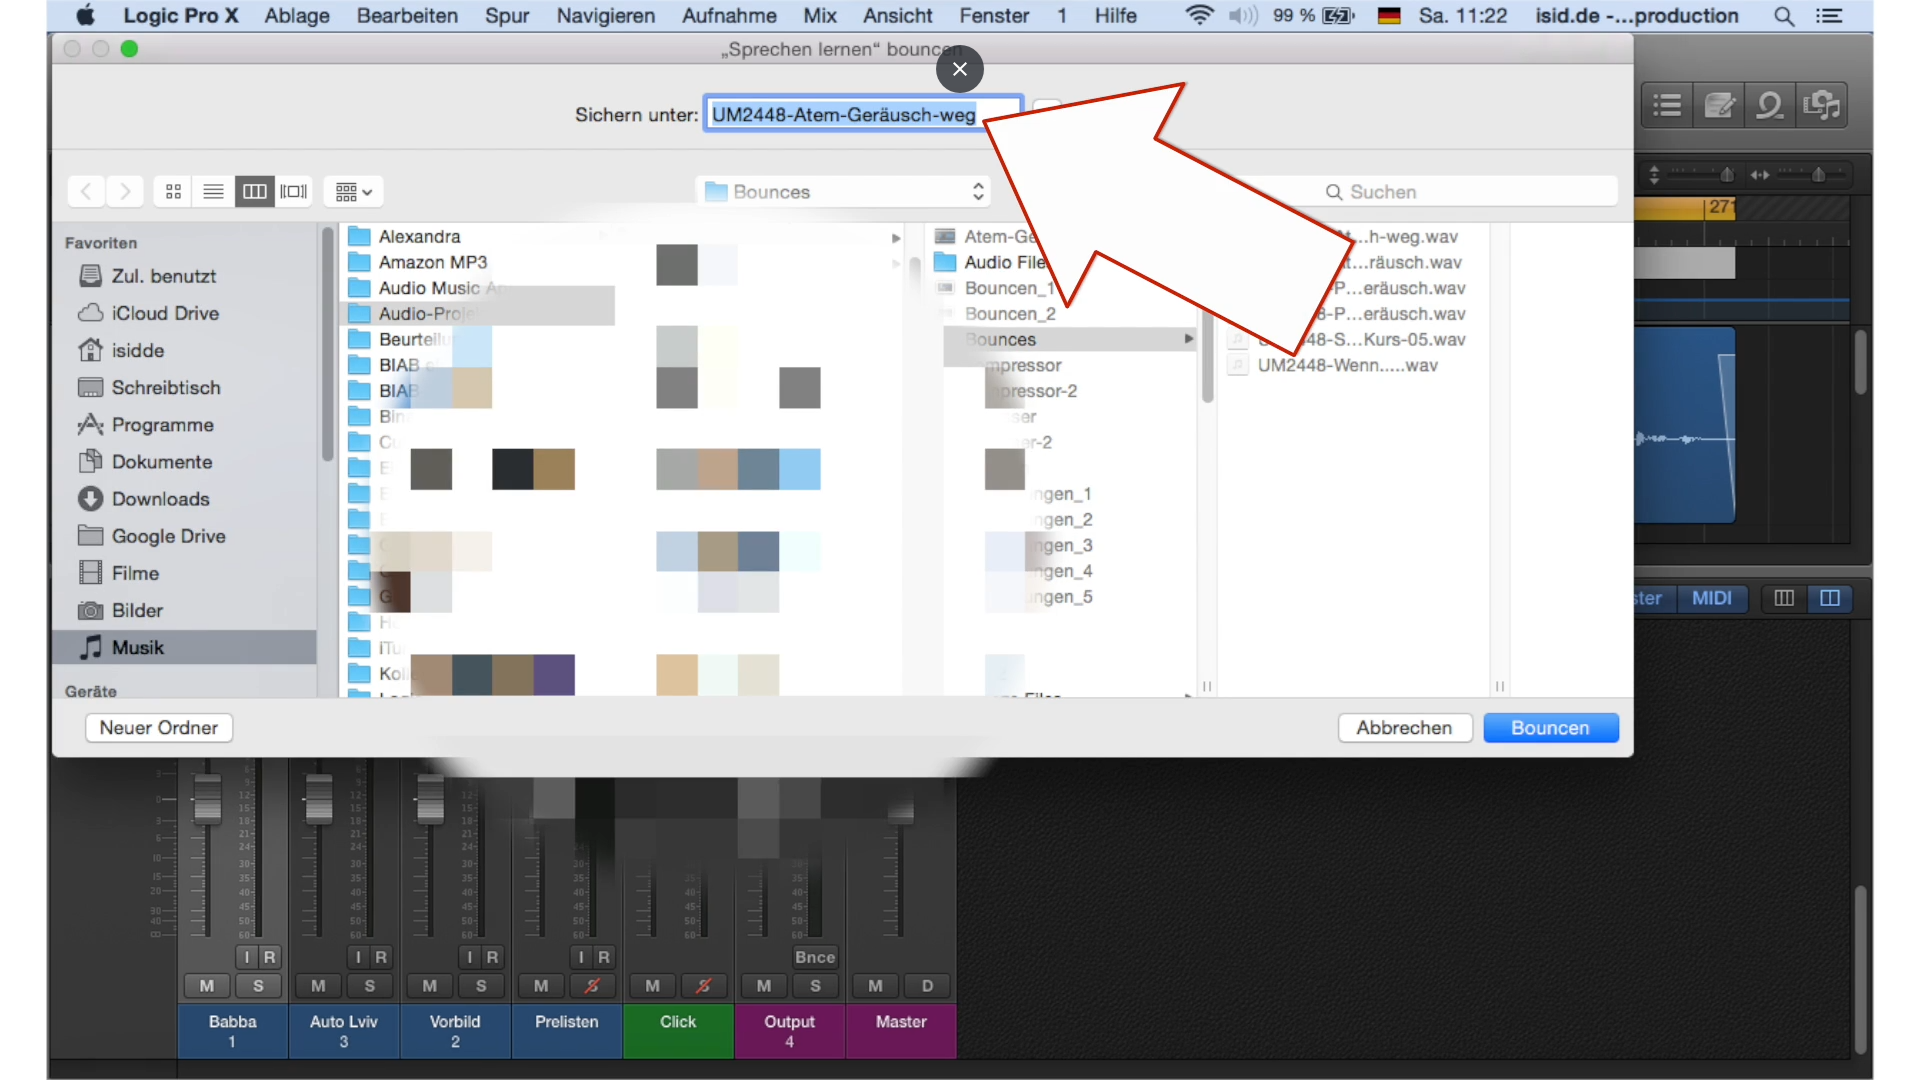Click the Bouncen button

tap(1551, 728)
